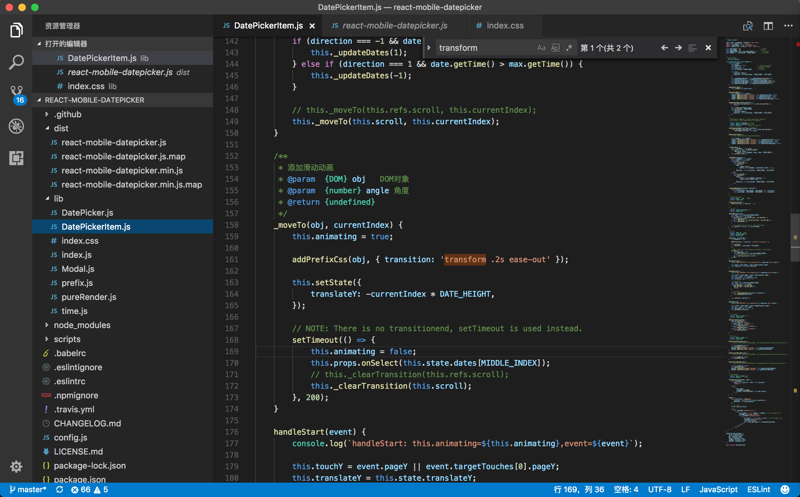800x497 pixels.
Task: Expand replace field arrow in find widget
Action: tap(429, 48)
